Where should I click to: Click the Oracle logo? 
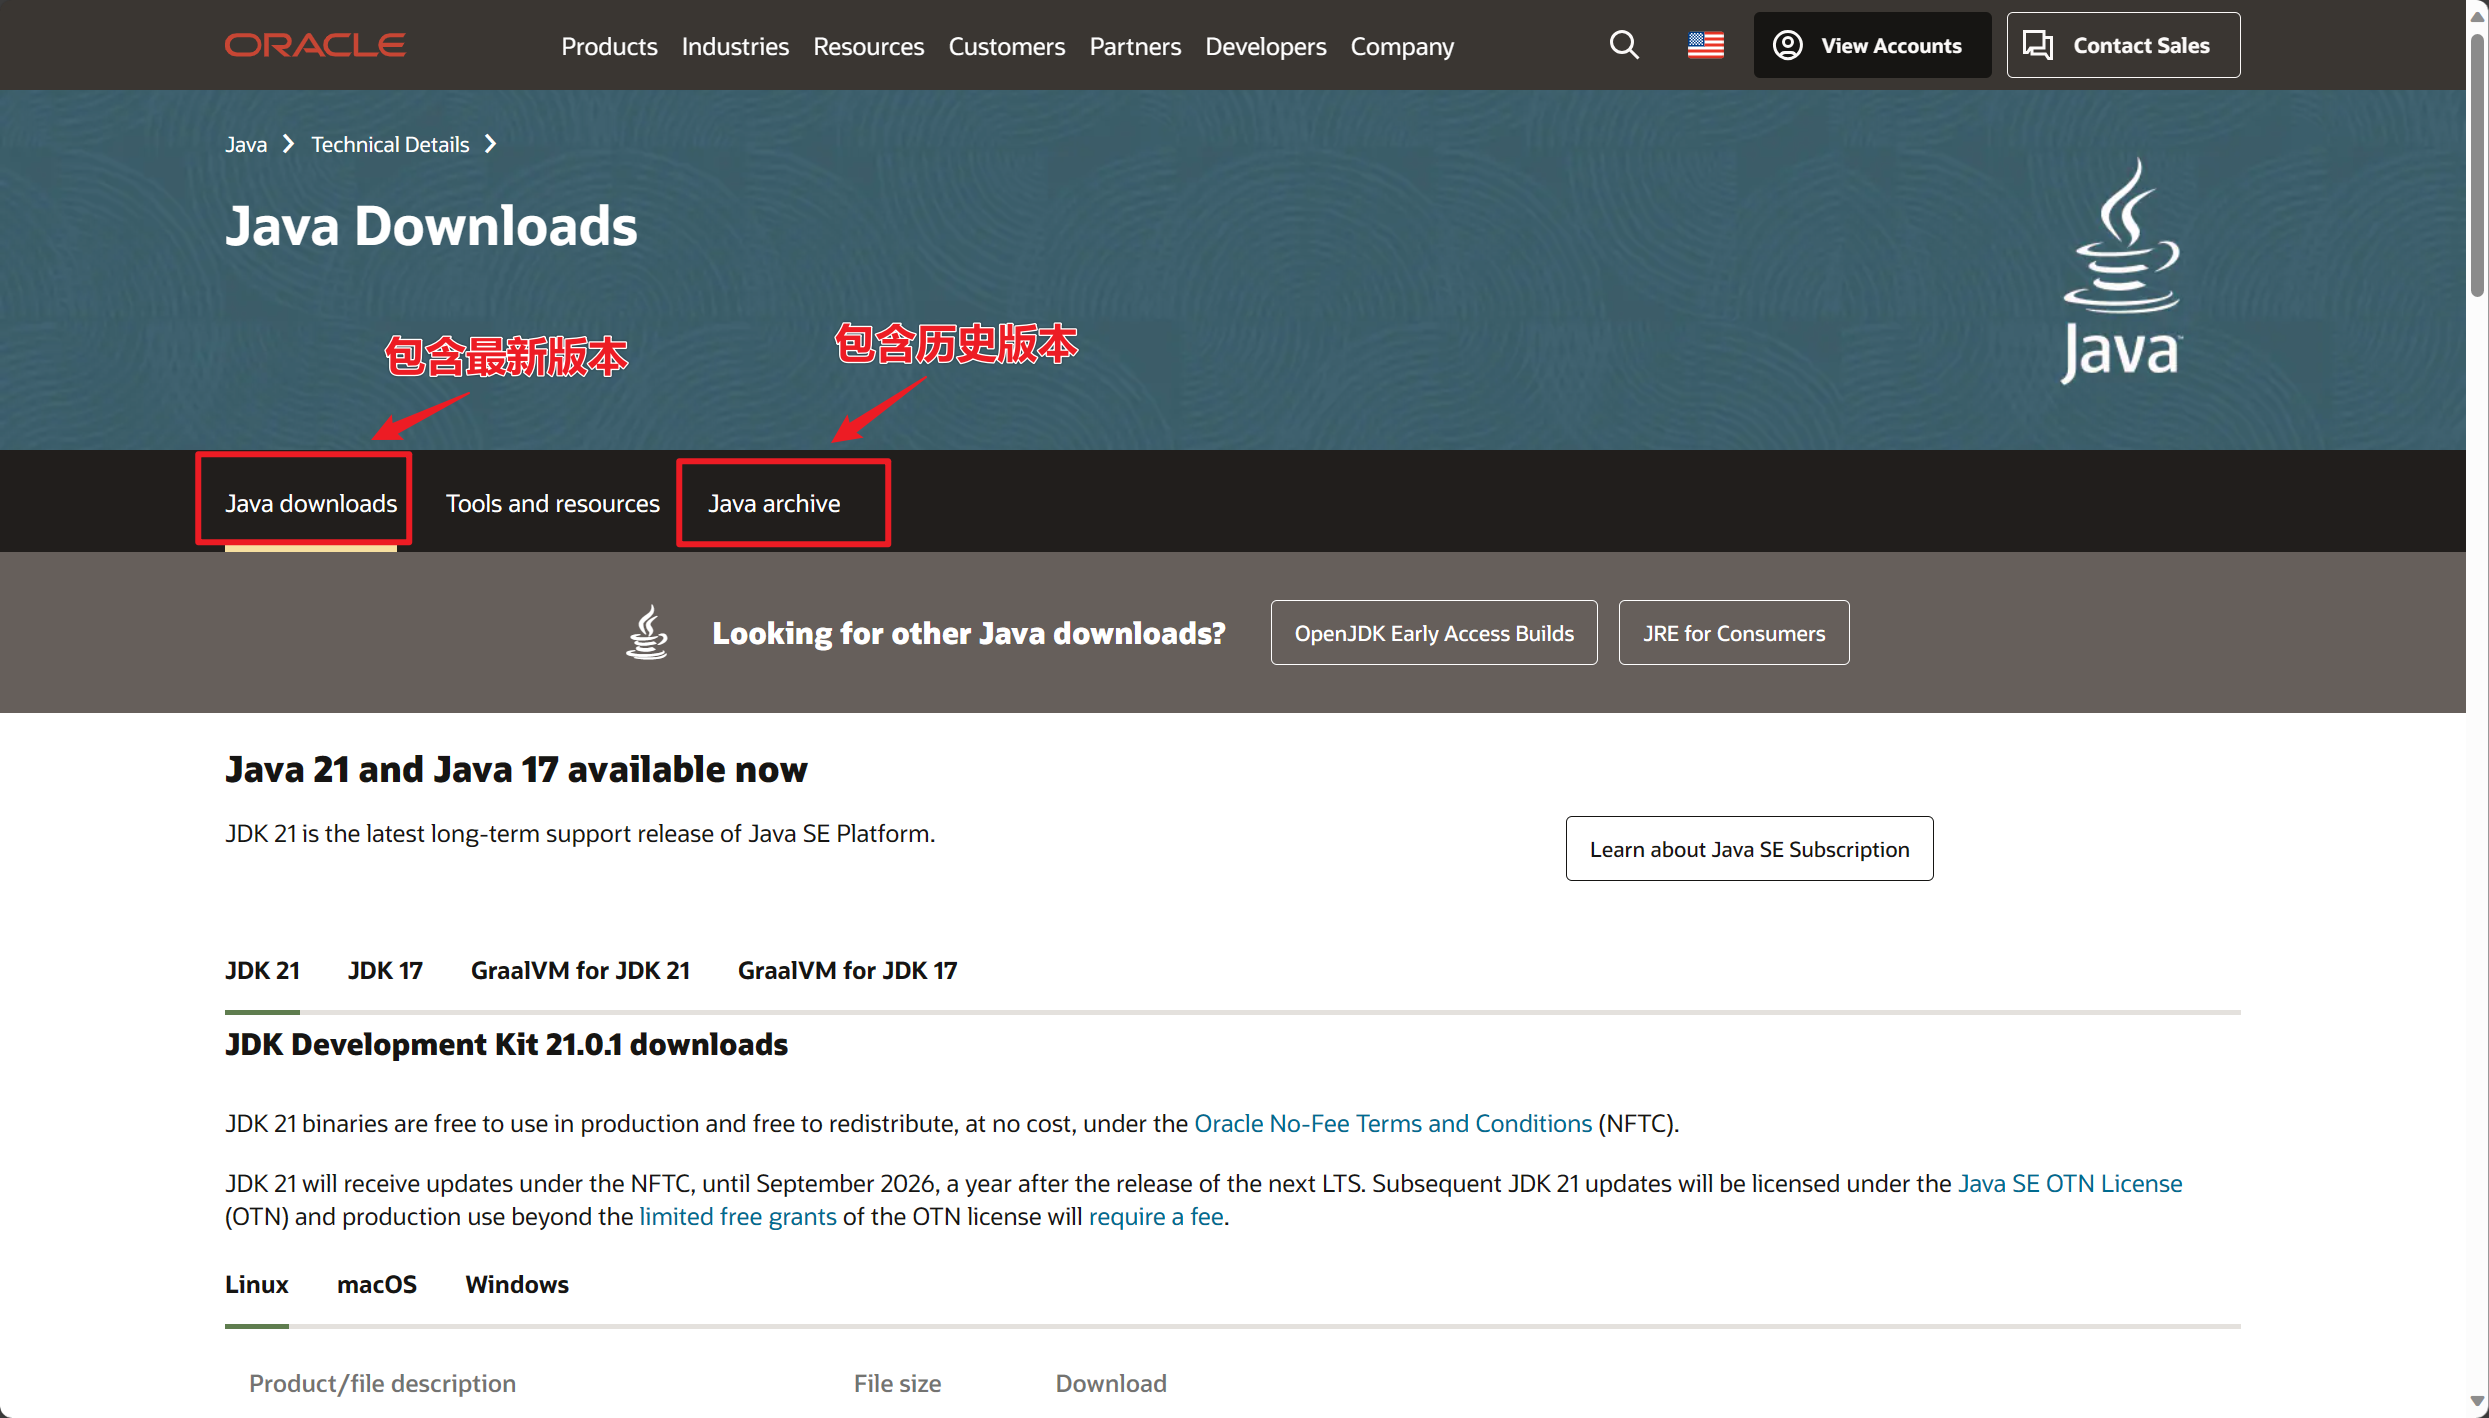pos(315,45)
